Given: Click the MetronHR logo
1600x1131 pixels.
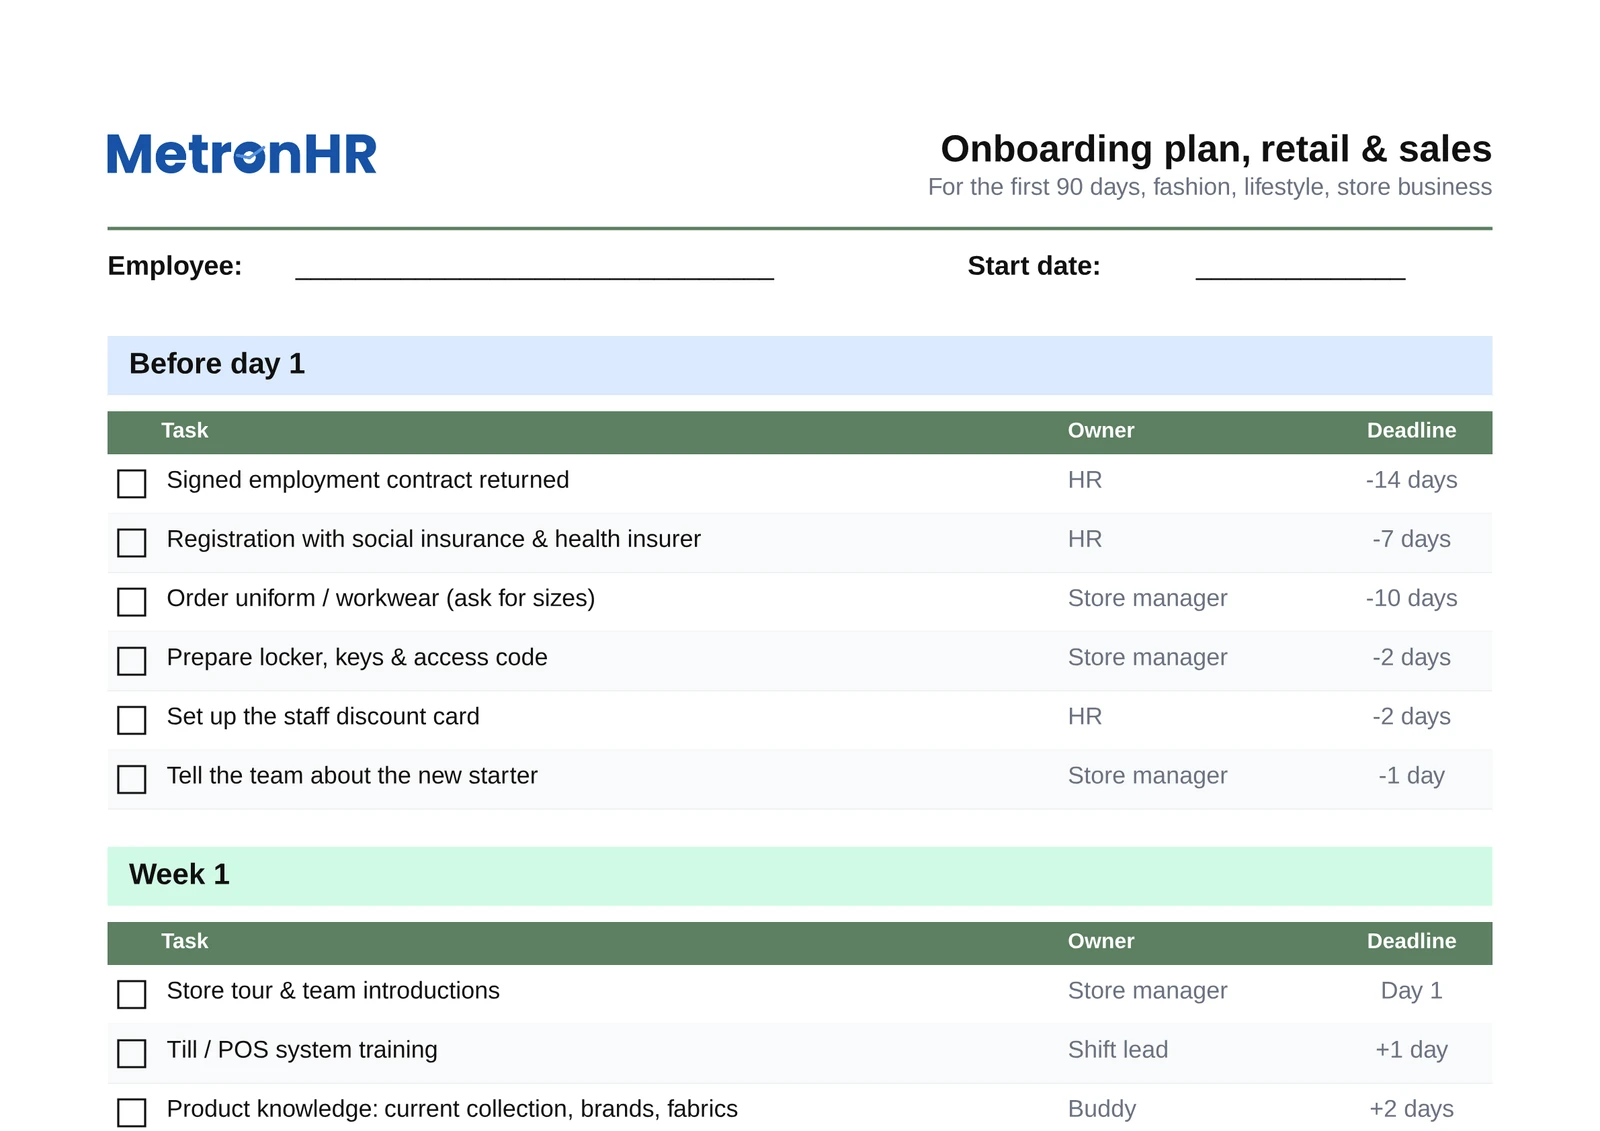Looking at the screenshot, I should [x=242, y=154].
